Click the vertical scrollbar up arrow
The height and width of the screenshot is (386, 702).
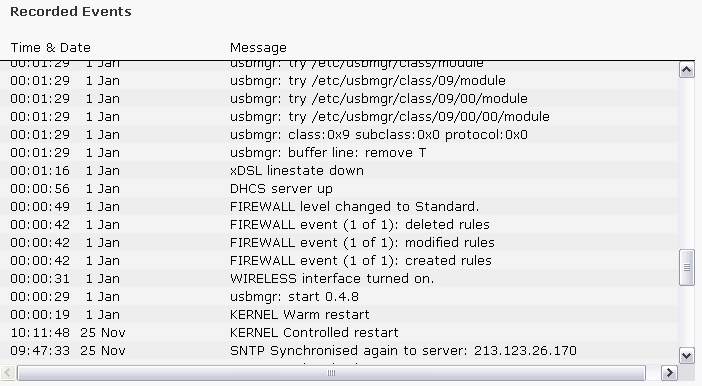687,69
